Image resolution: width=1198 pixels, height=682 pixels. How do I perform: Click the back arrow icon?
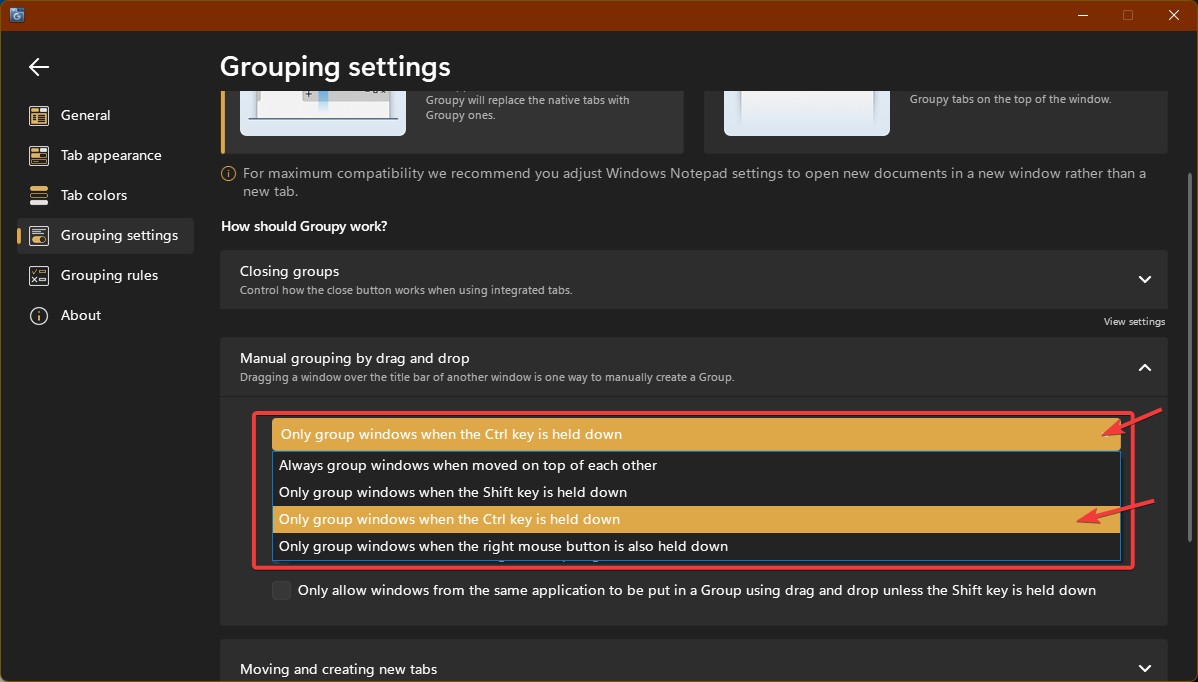pos(39,67)
